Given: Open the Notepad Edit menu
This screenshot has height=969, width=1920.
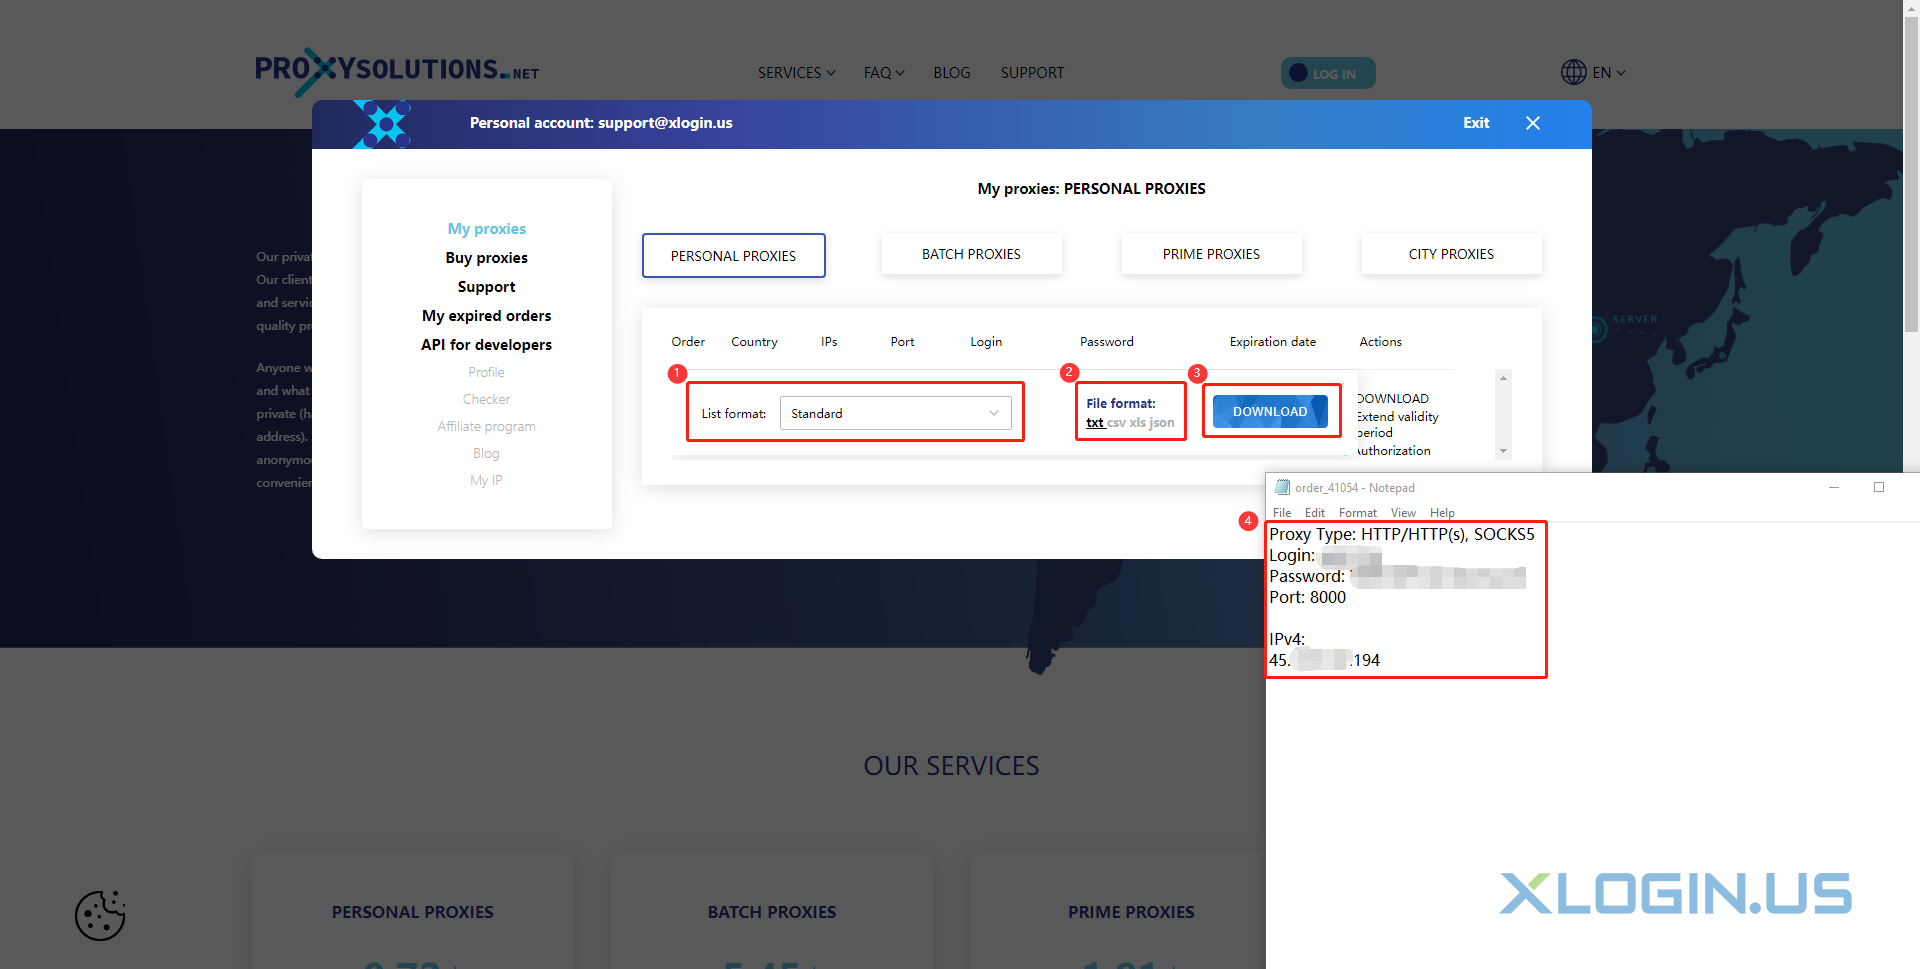Looking at the screenshot, I should [1314, 512].
